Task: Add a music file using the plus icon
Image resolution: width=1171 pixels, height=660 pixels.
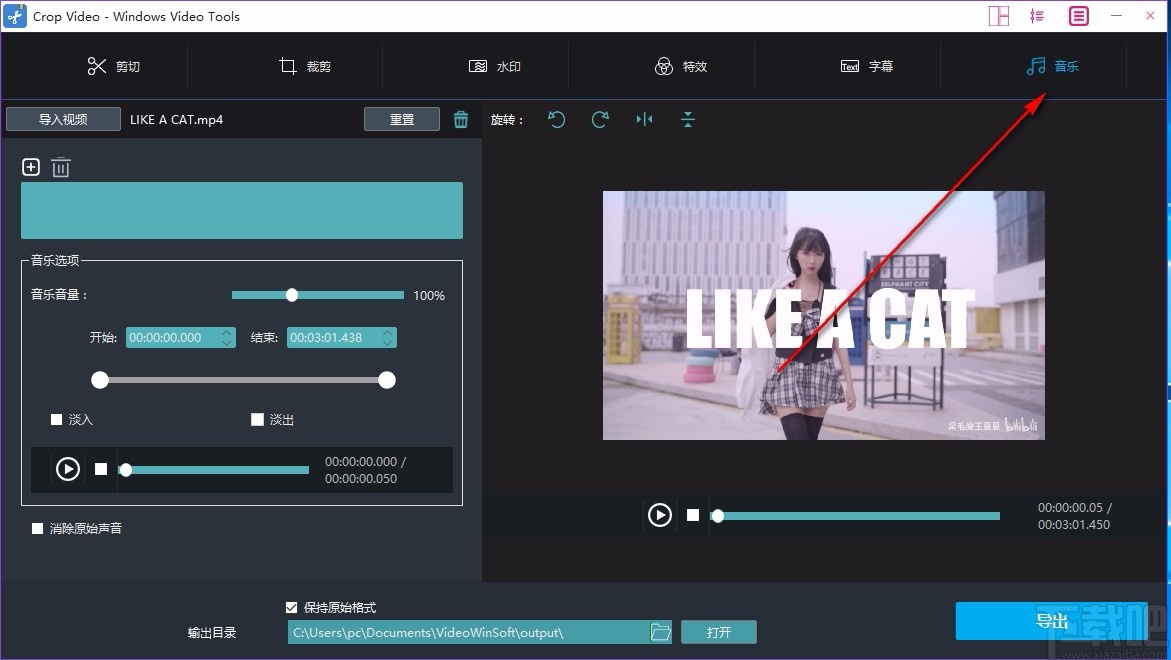Action: [30, 167]
